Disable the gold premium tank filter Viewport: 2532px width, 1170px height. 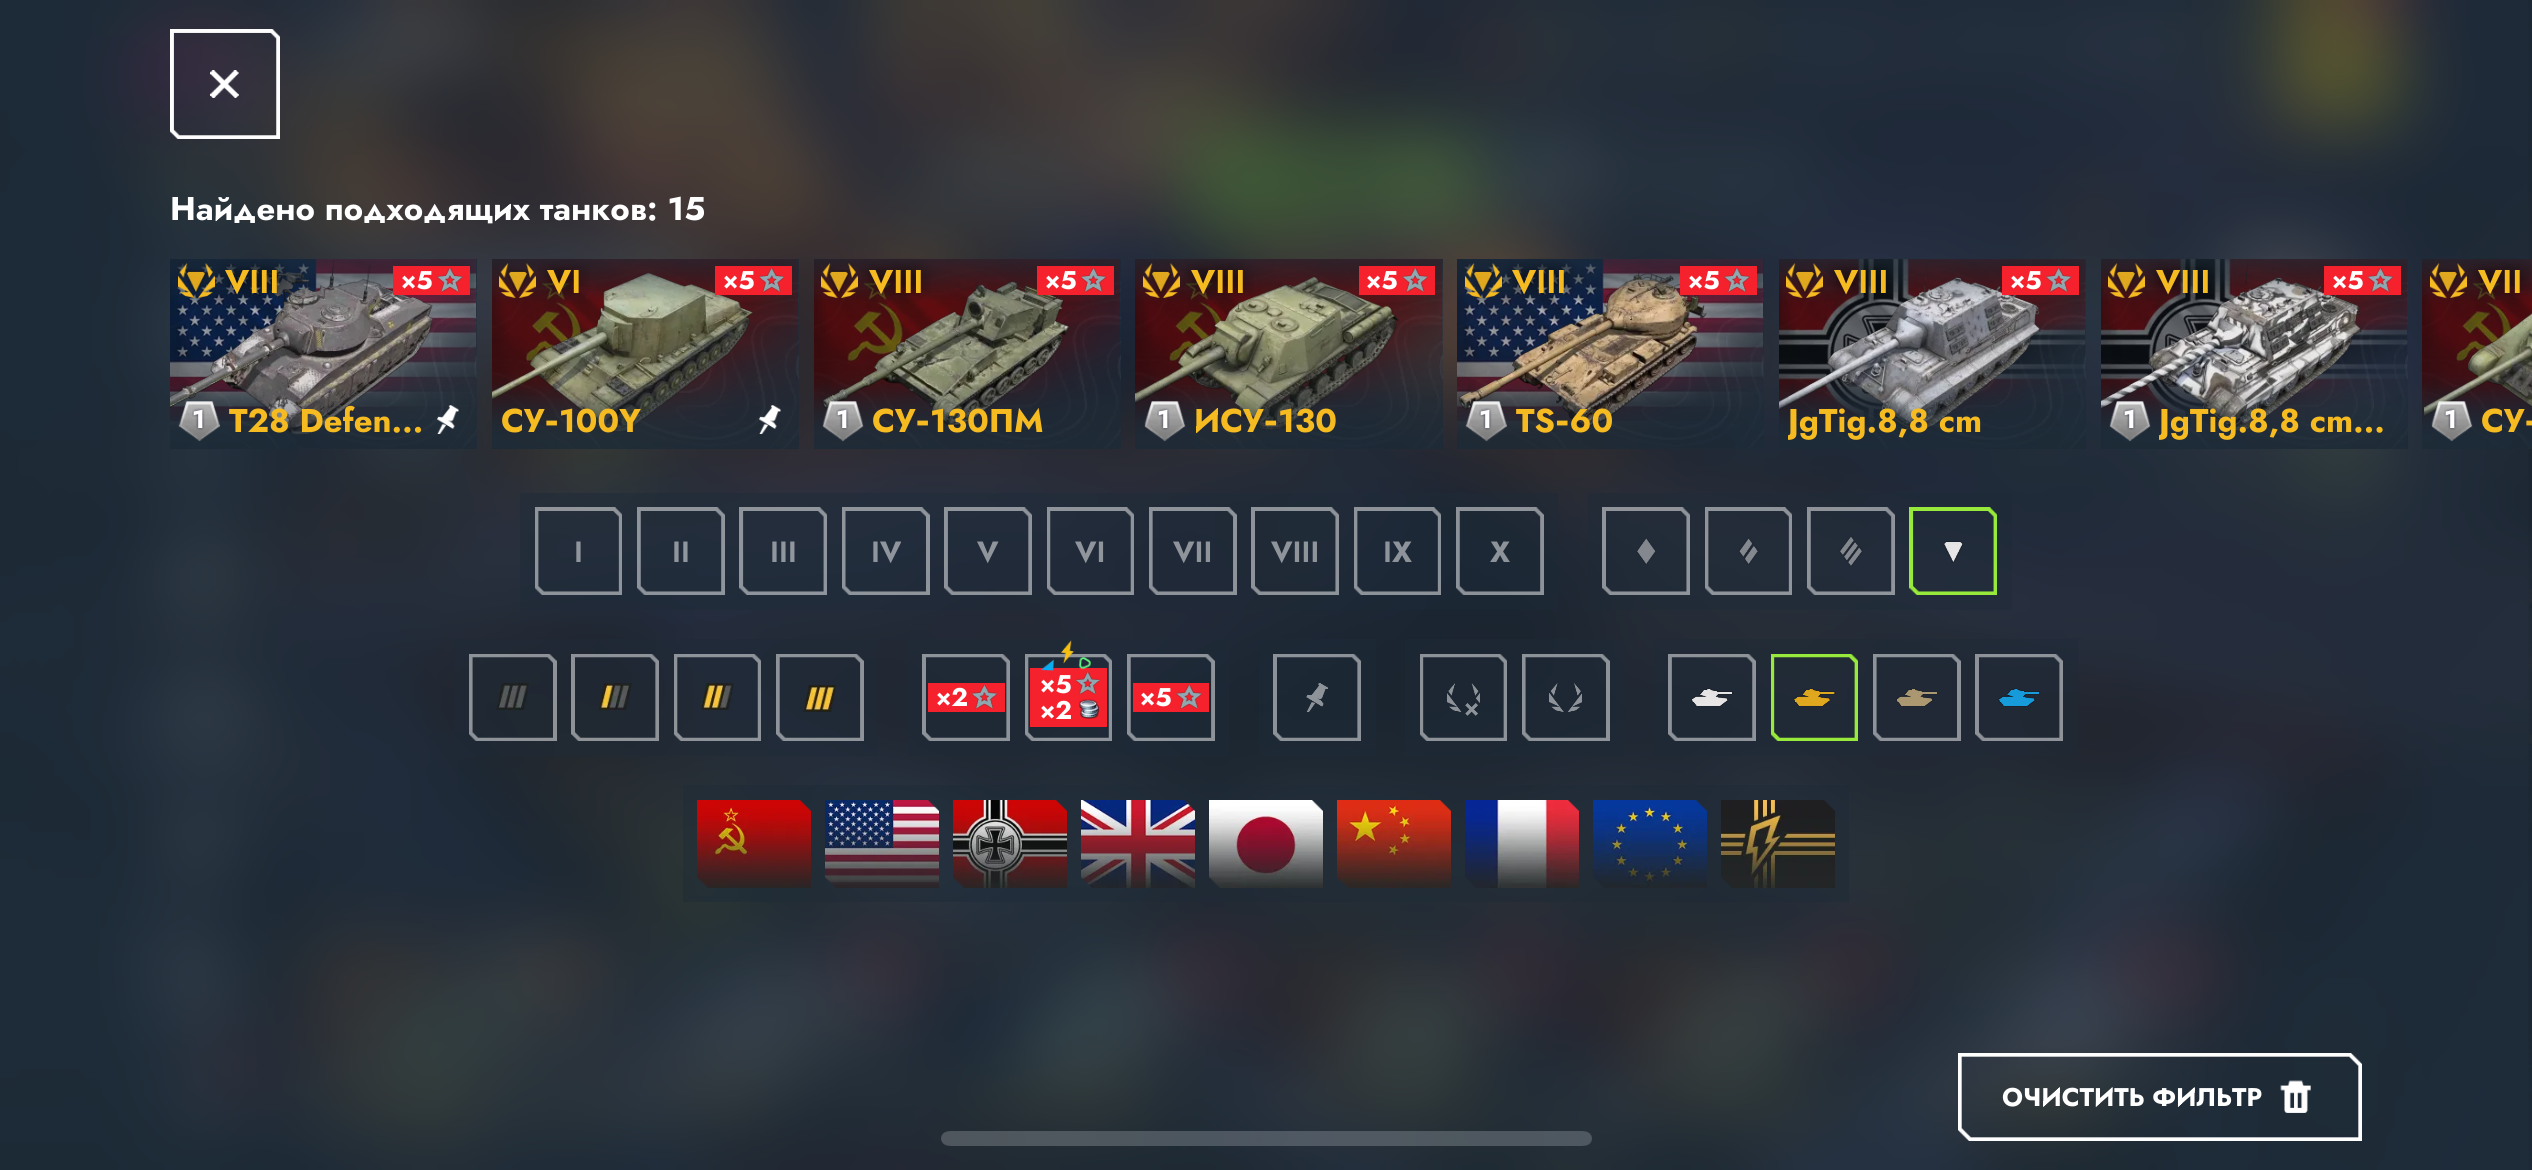tap(1814, 697)
